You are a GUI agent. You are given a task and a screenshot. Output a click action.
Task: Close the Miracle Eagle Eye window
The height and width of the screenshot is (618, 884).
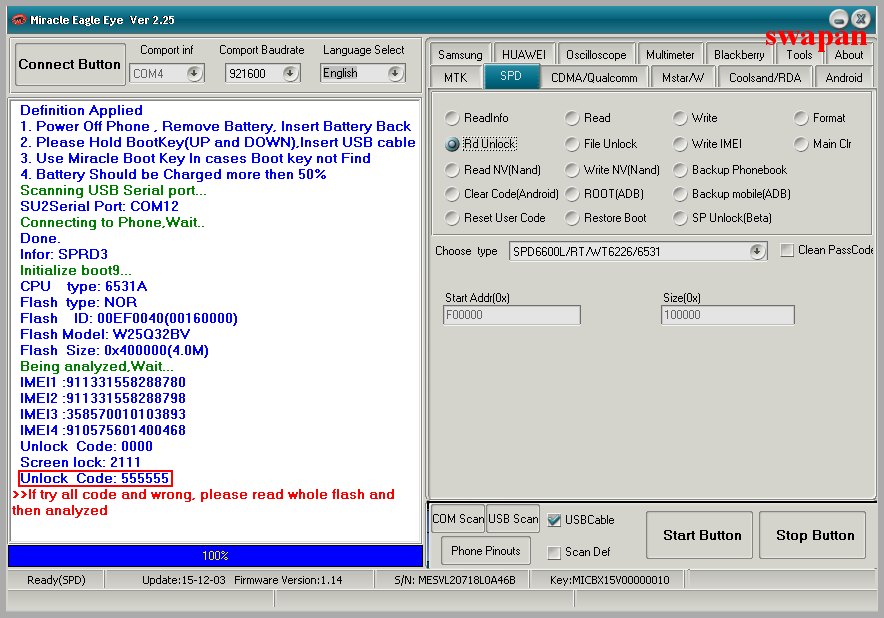(861, 19)
